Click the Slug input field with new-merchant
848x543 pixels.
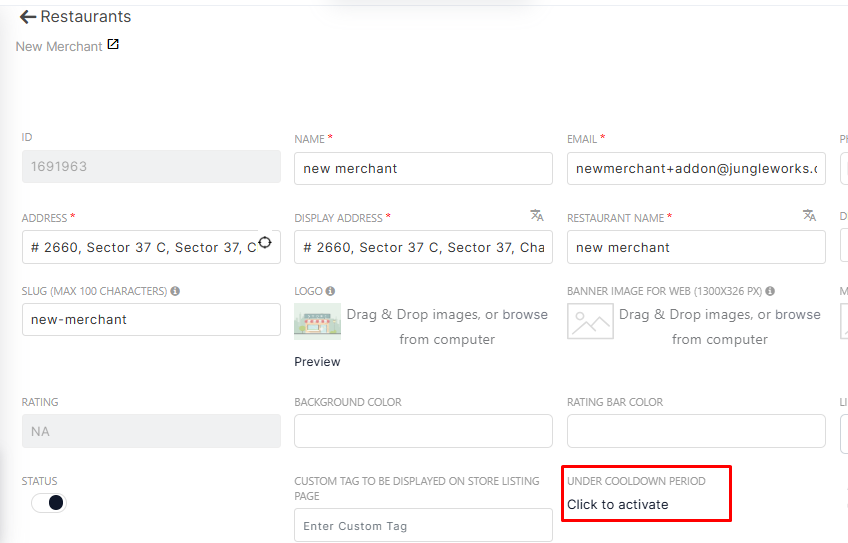(x=151, y=320)
